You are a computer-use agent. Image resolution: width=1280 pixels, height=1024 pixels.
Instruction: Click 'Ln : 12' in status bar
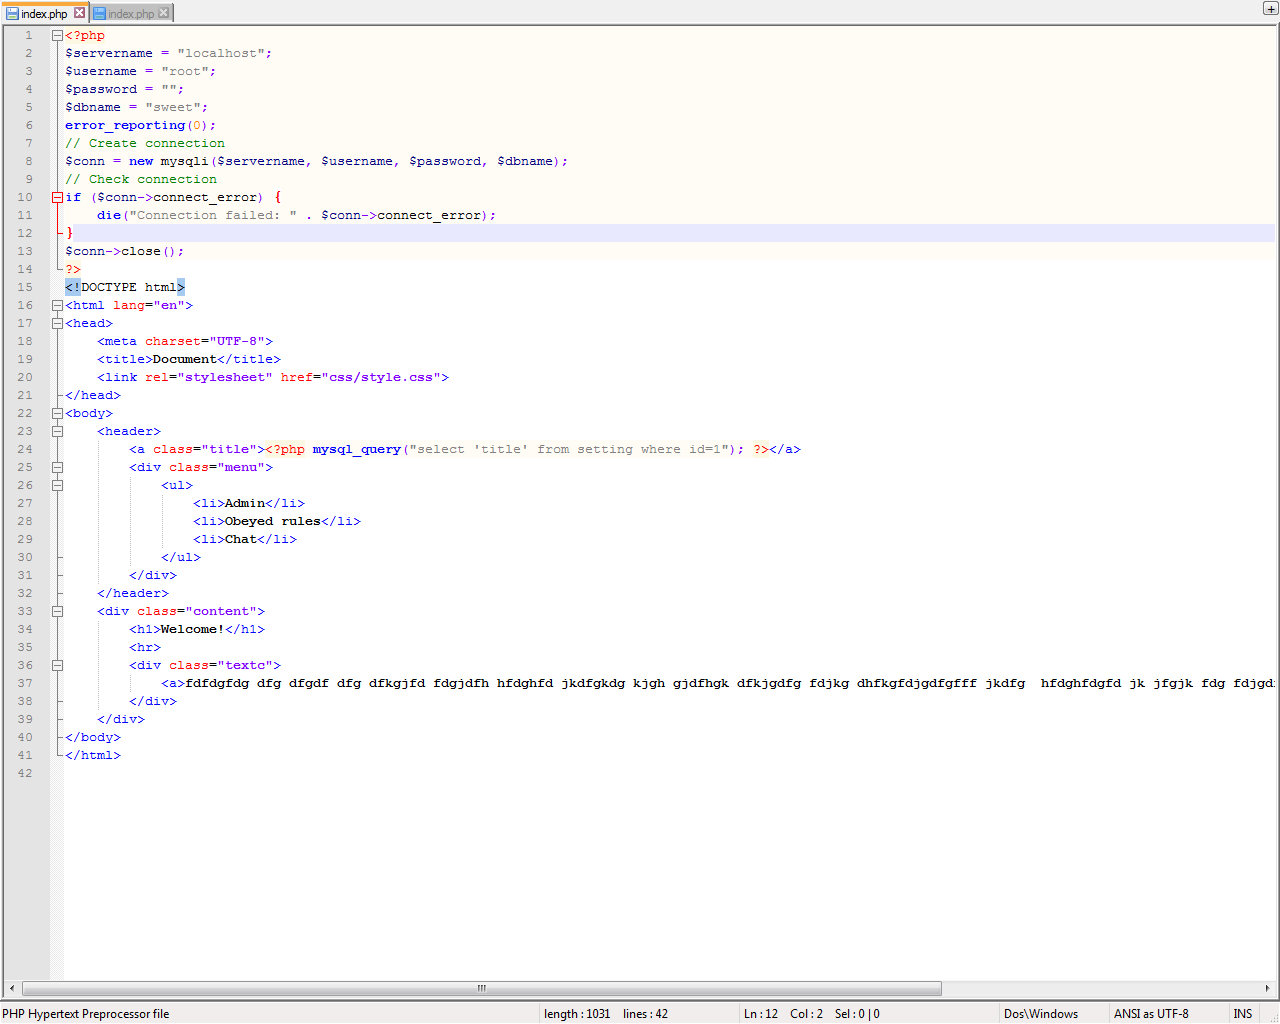click(x=761, y=1013)
